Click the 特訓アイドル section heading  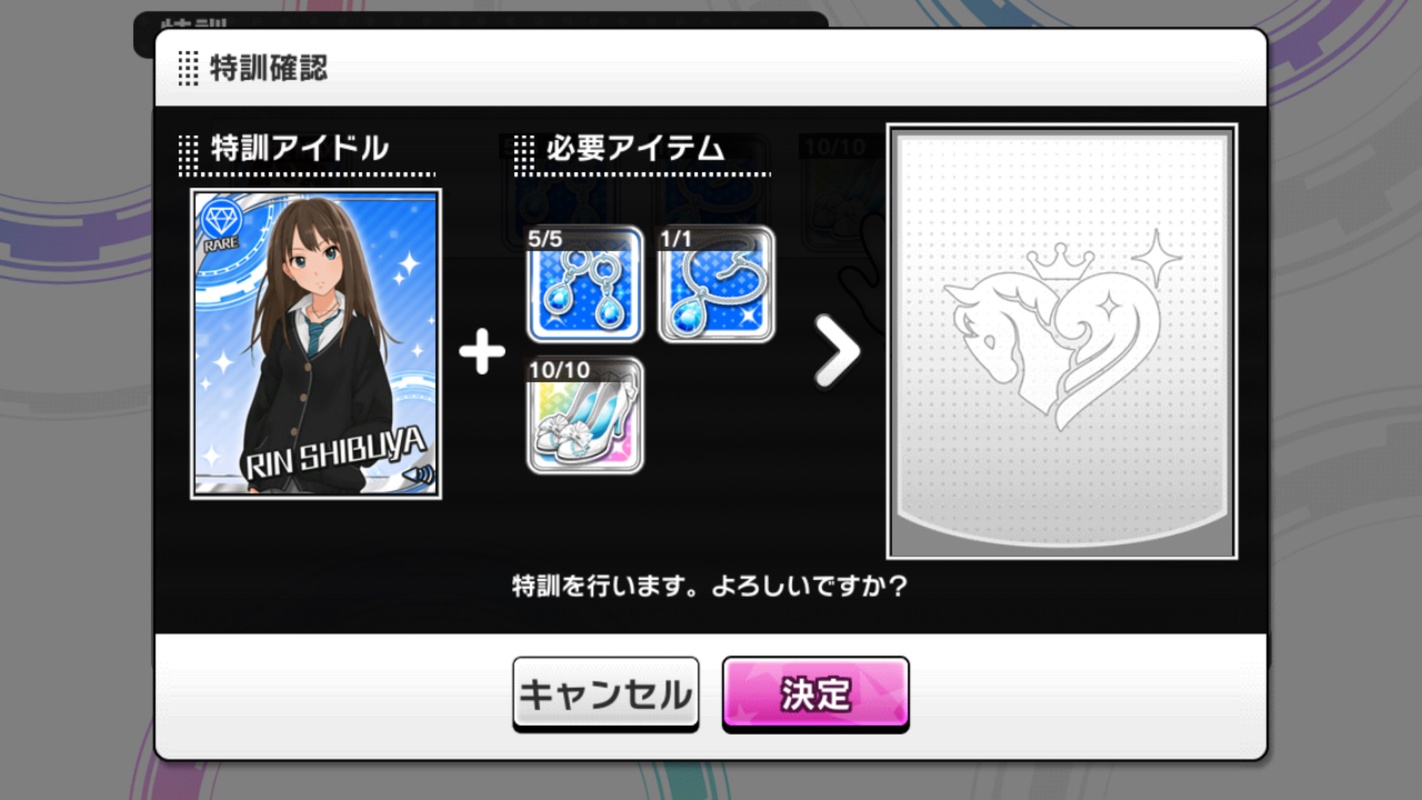pos(299,148)
